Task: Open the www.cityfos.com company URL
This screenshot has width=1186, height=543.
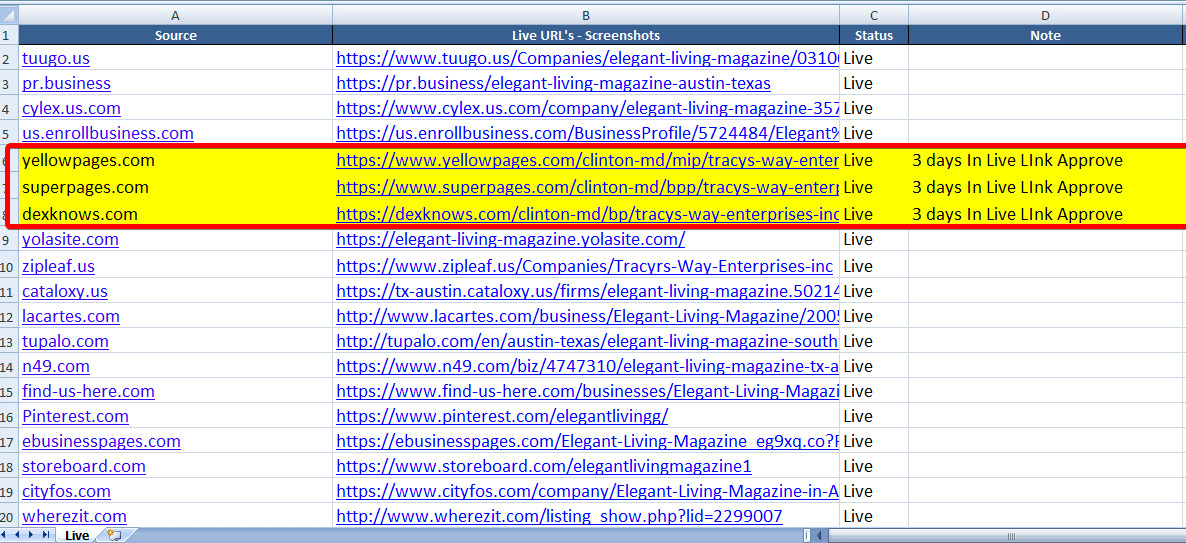Action: pyautogui.click(x=587, y=491)
